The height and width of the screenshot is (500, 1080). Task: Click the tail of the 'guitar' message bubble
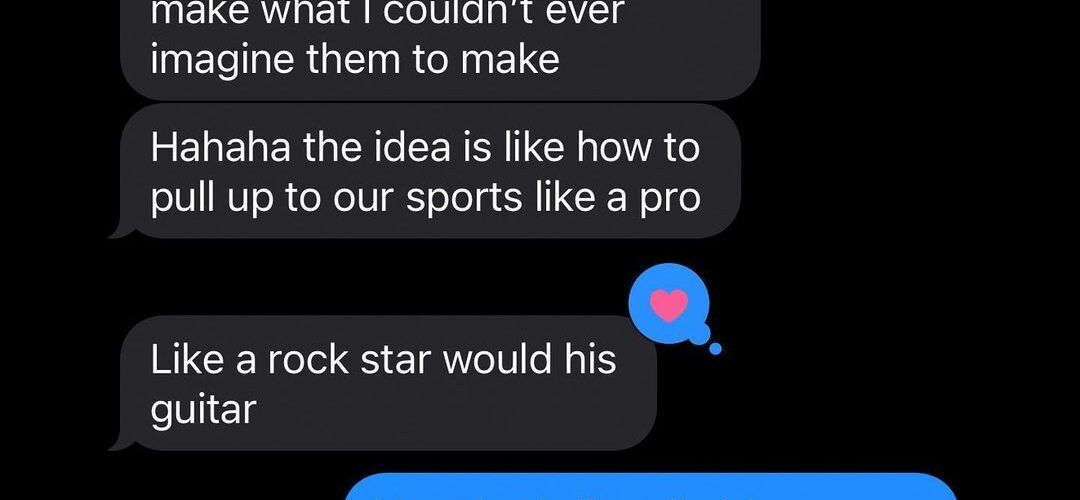123,443
